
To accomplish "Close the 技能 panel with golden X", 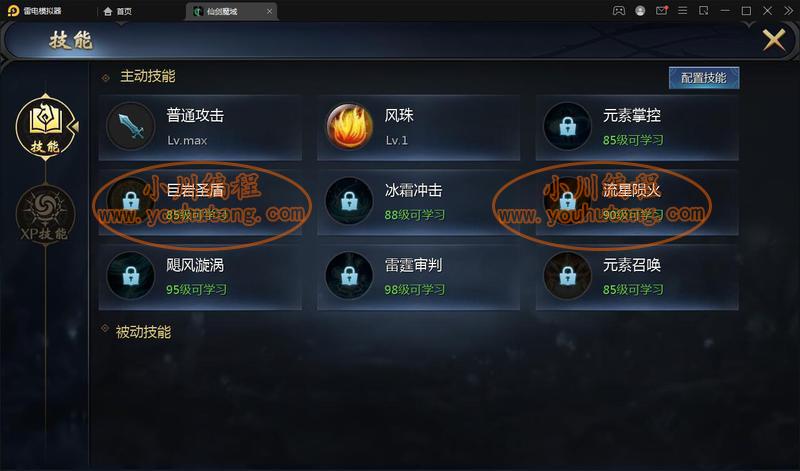I will [x=773, y=39].
